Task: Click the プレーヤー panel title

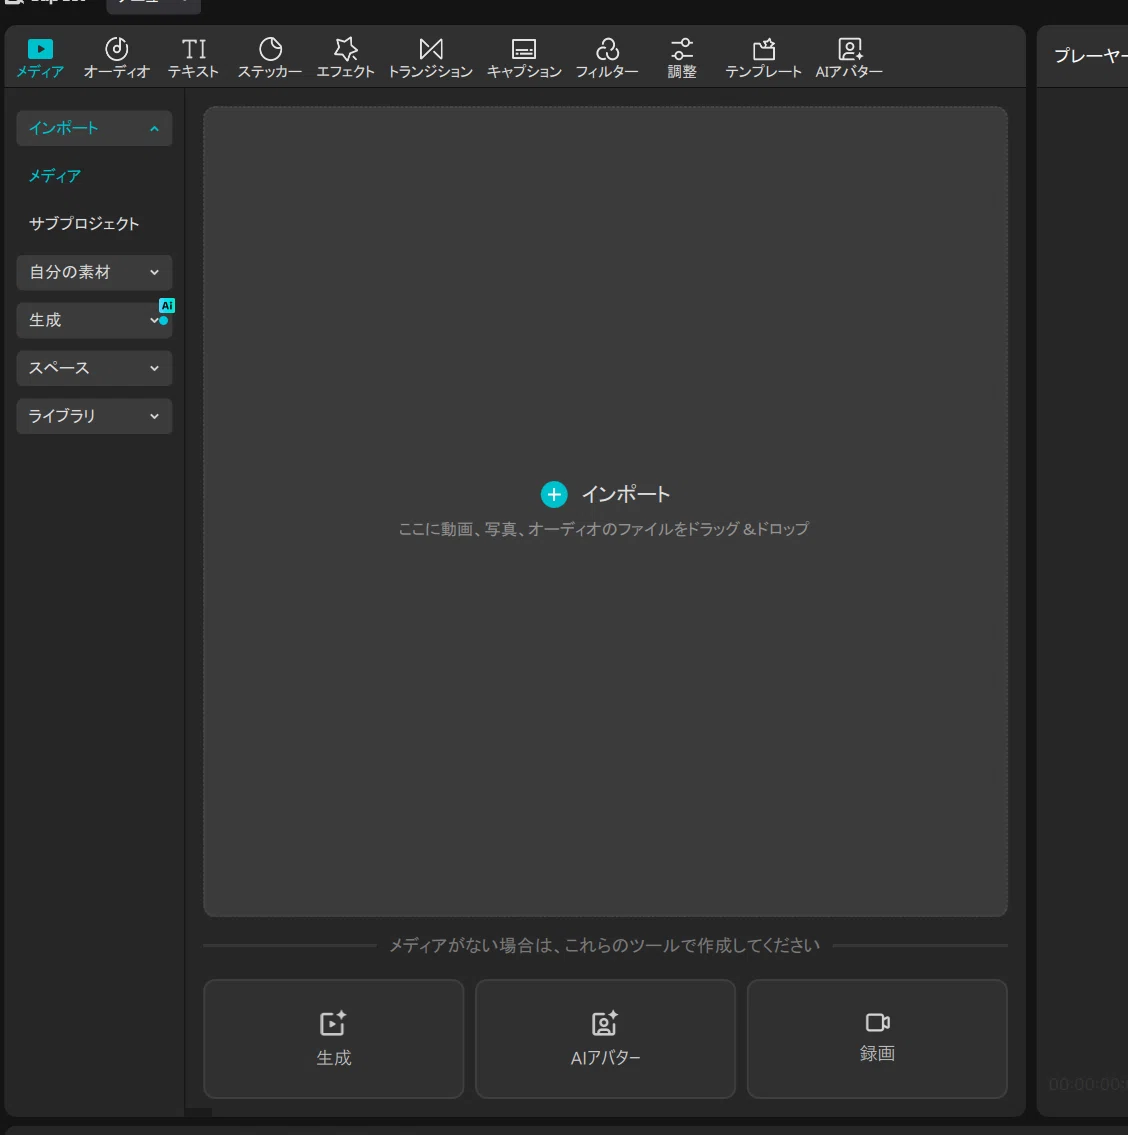Action: point(1090,56)
